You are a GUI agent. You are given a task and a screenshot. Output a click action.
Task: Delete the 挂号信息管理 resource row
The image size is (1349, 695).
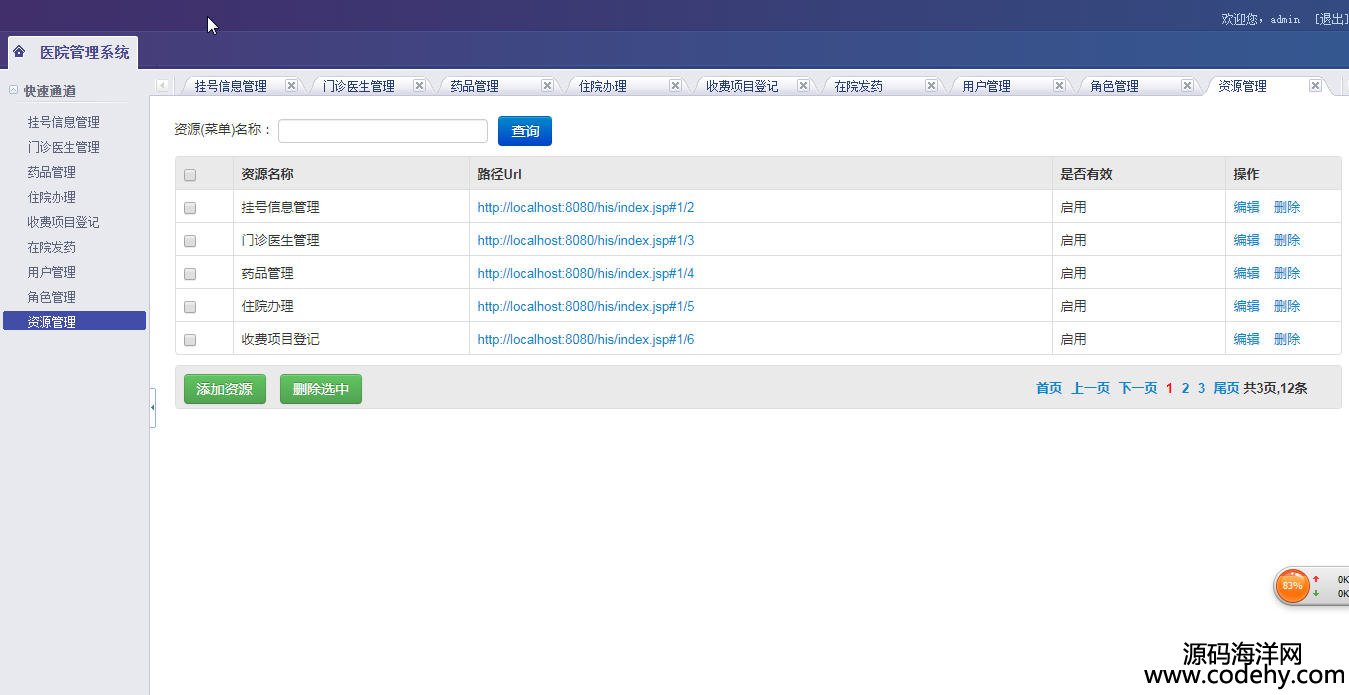[1287, 207]
